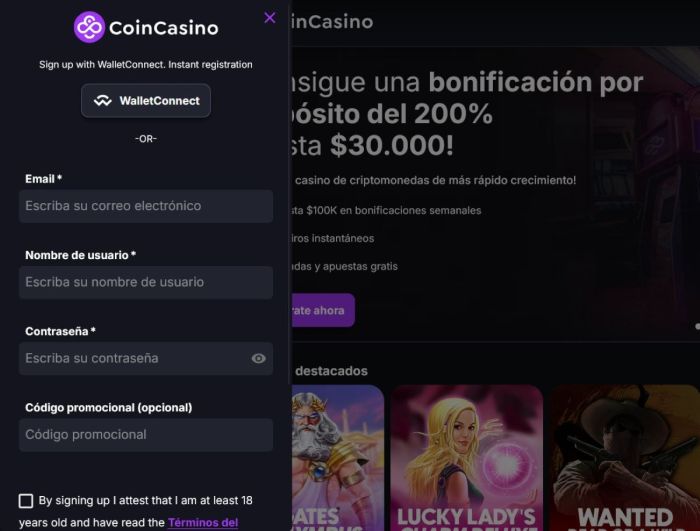This screenshot has height=531, width=700.
Task: Click the purple register now banner button
Action: click(x=323, y=310)
